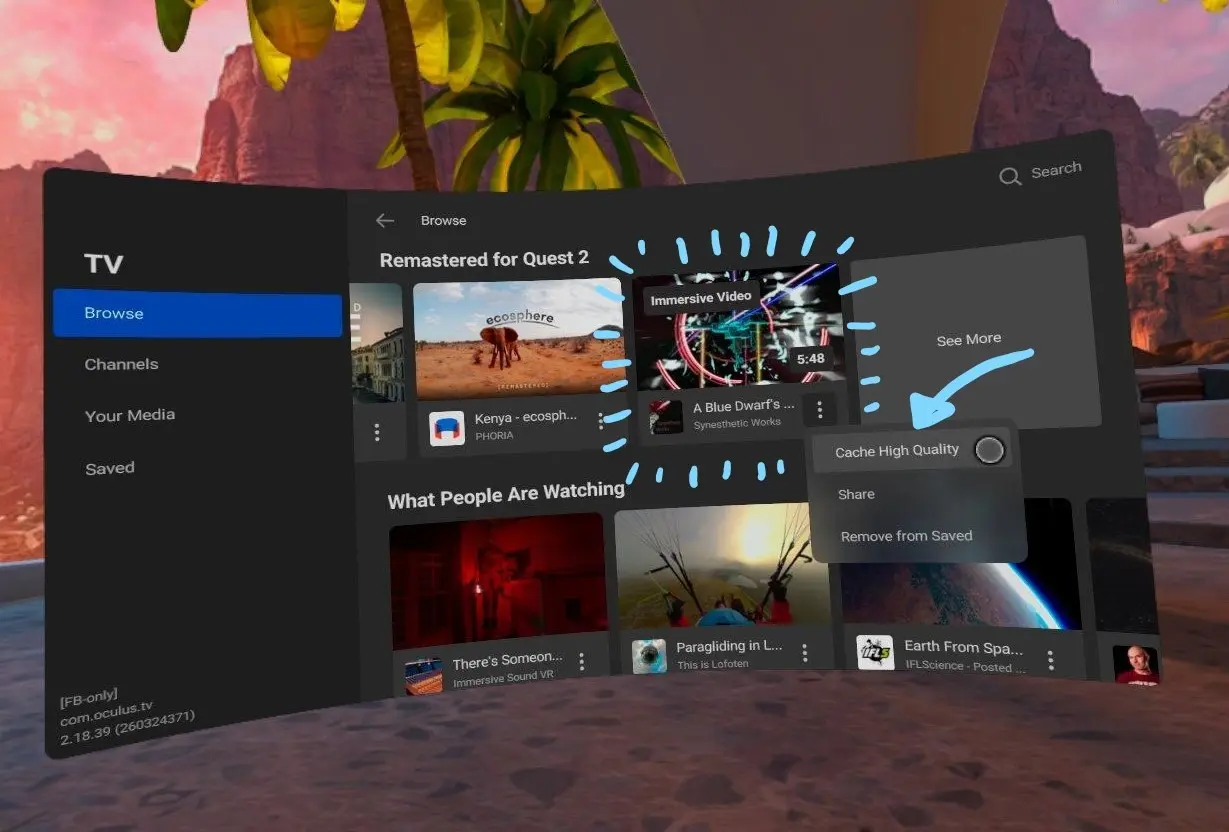Click the IFLScience channel logo
This screenshot has height=832, width=1229.
(875, 652)
